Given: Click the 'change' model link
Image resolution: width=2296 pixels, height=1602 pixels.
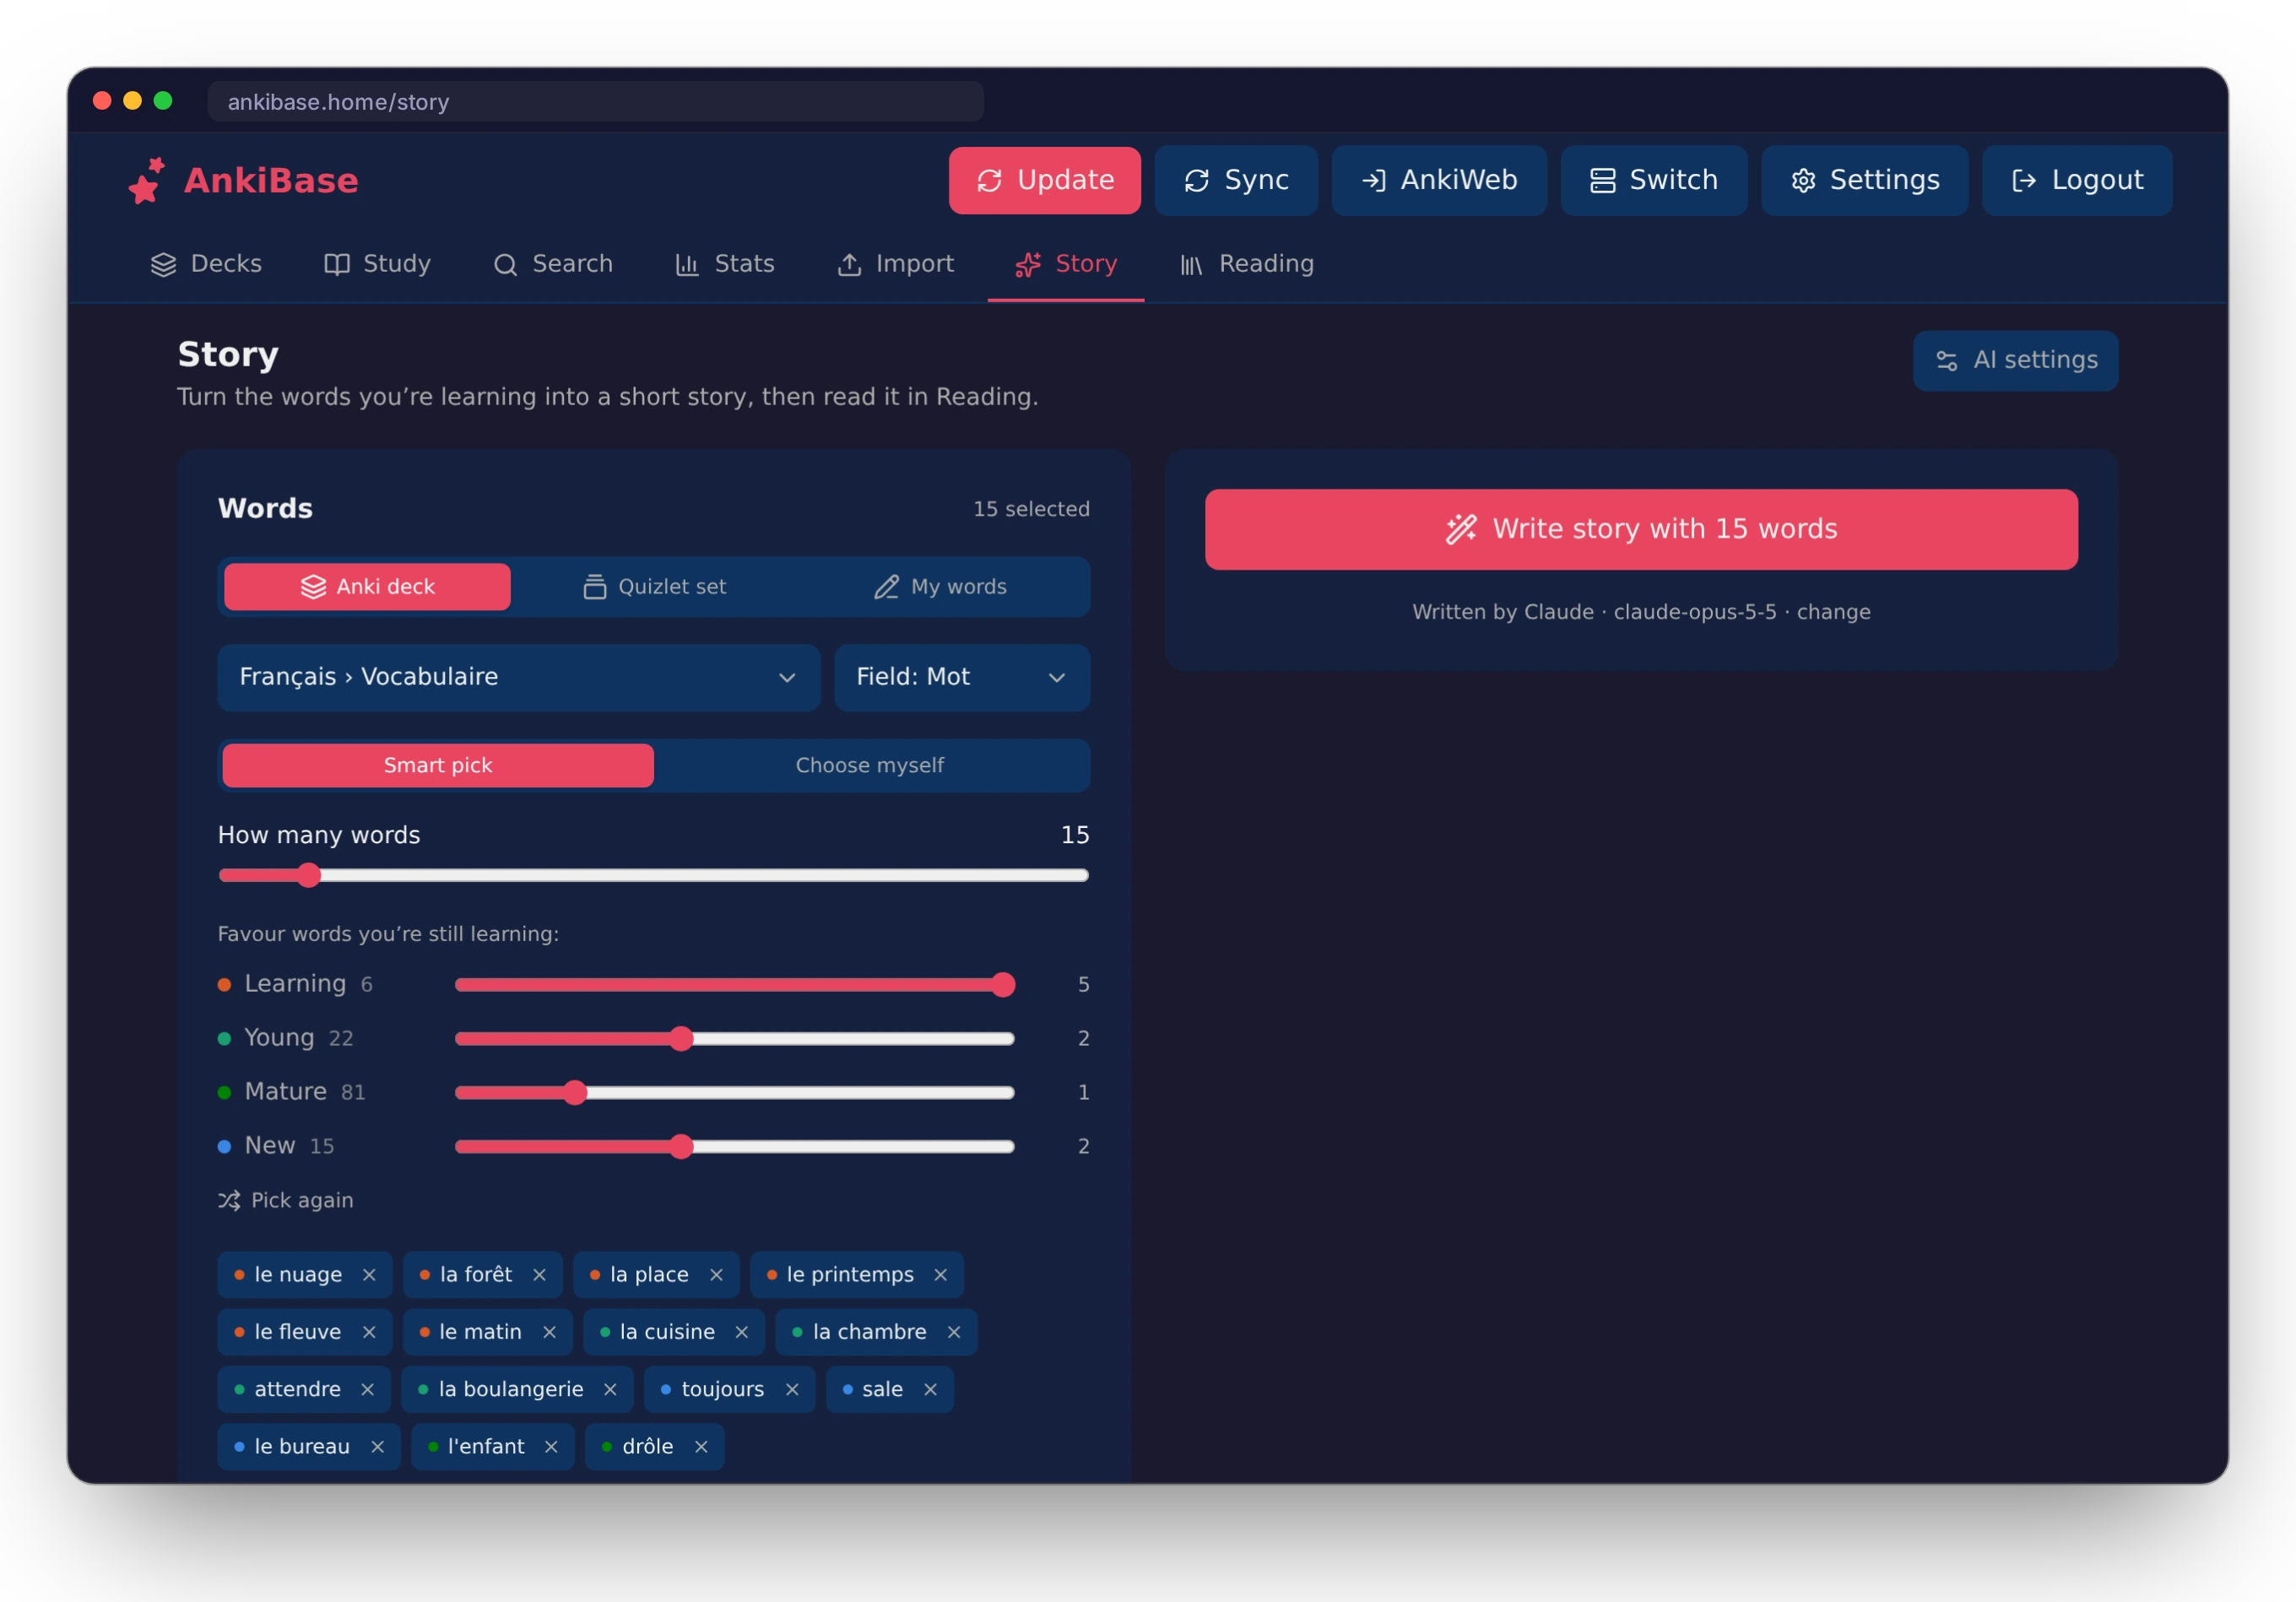Looking at the screenshot, I should [x=1833, y=612].
